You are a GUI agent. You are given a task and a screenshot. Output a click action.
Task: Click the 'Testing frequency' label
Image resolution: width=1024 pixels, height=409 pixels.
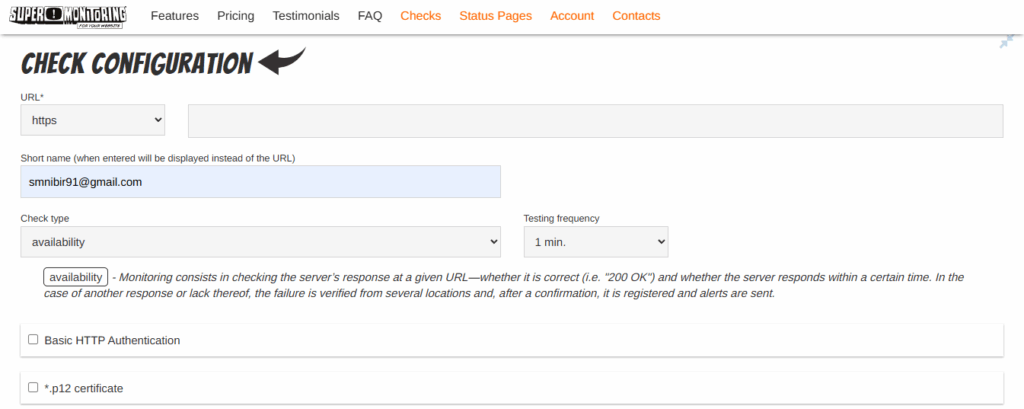562,218
